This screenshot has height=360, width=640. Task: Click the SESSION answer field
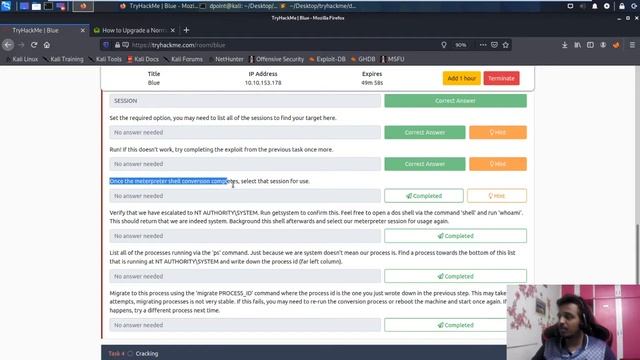click(x=245, y=101)
